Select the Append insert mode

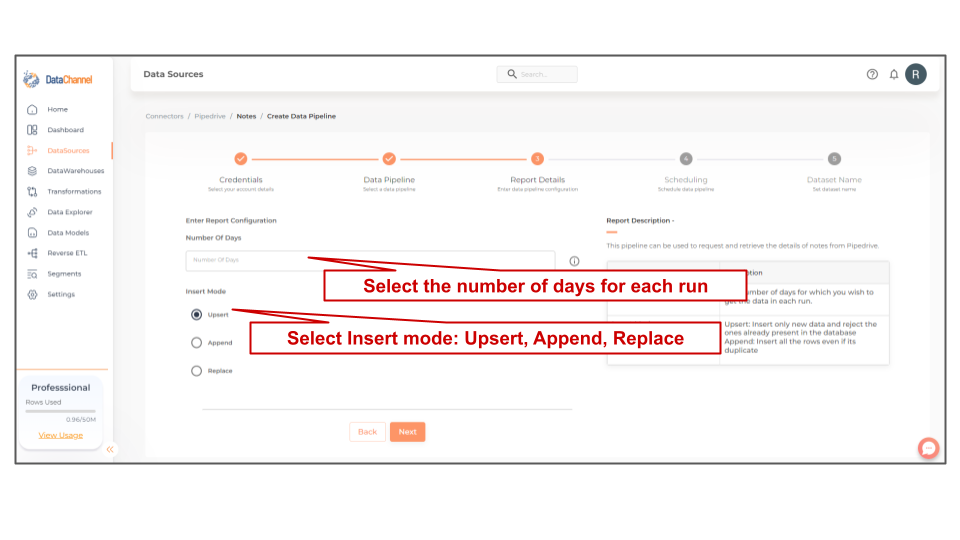coord(197,343)
